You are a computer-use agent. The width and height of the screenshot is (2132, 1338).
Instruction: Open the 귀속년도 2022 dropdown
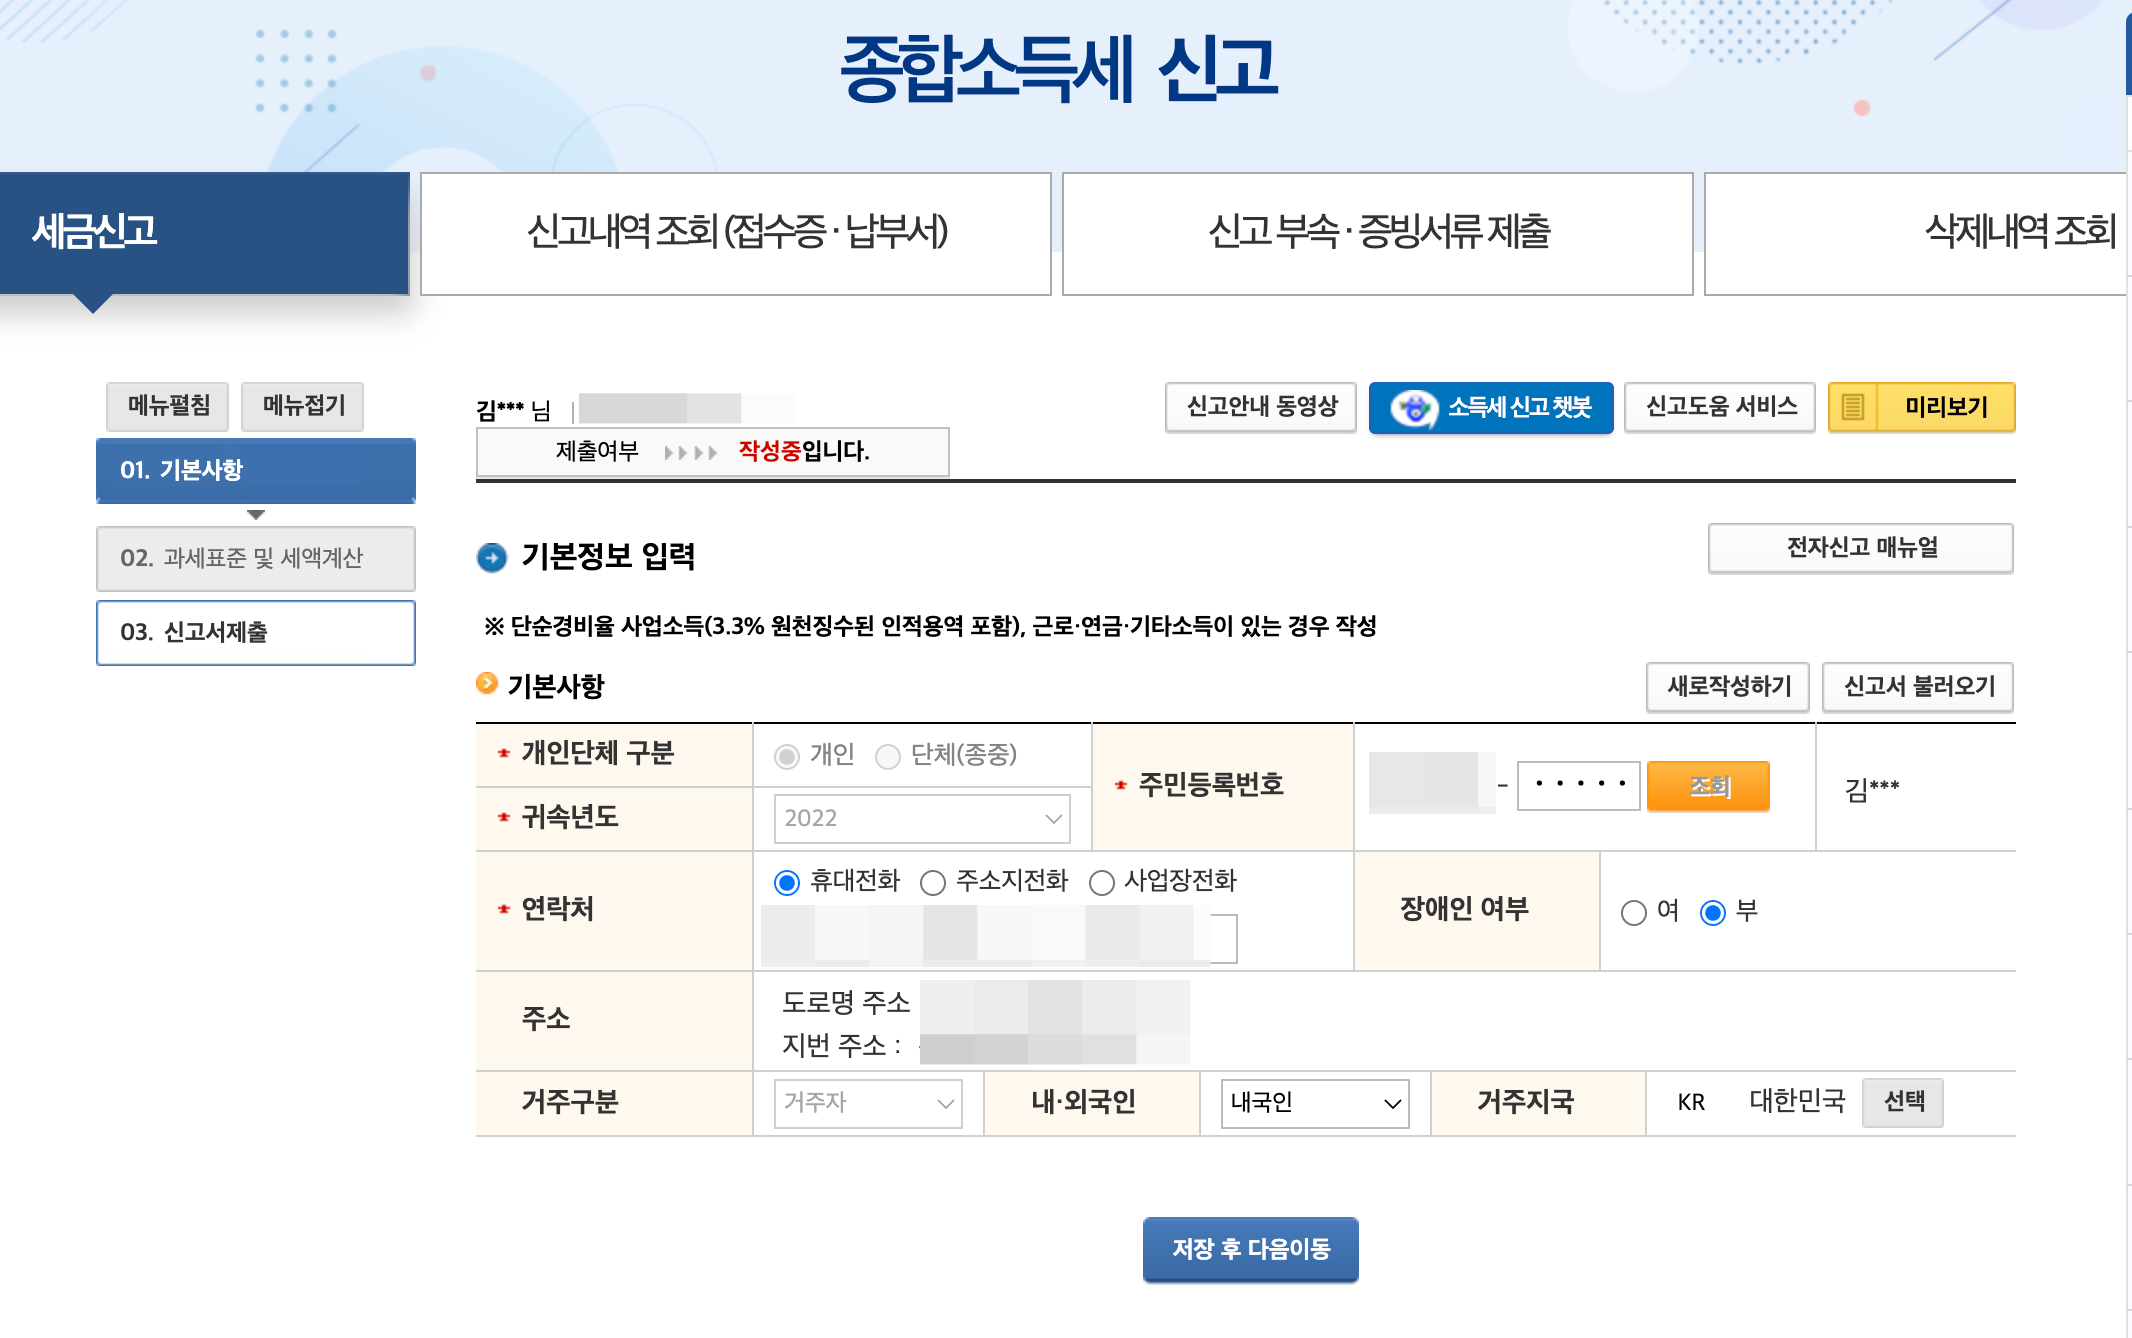(x=921, y=819)
